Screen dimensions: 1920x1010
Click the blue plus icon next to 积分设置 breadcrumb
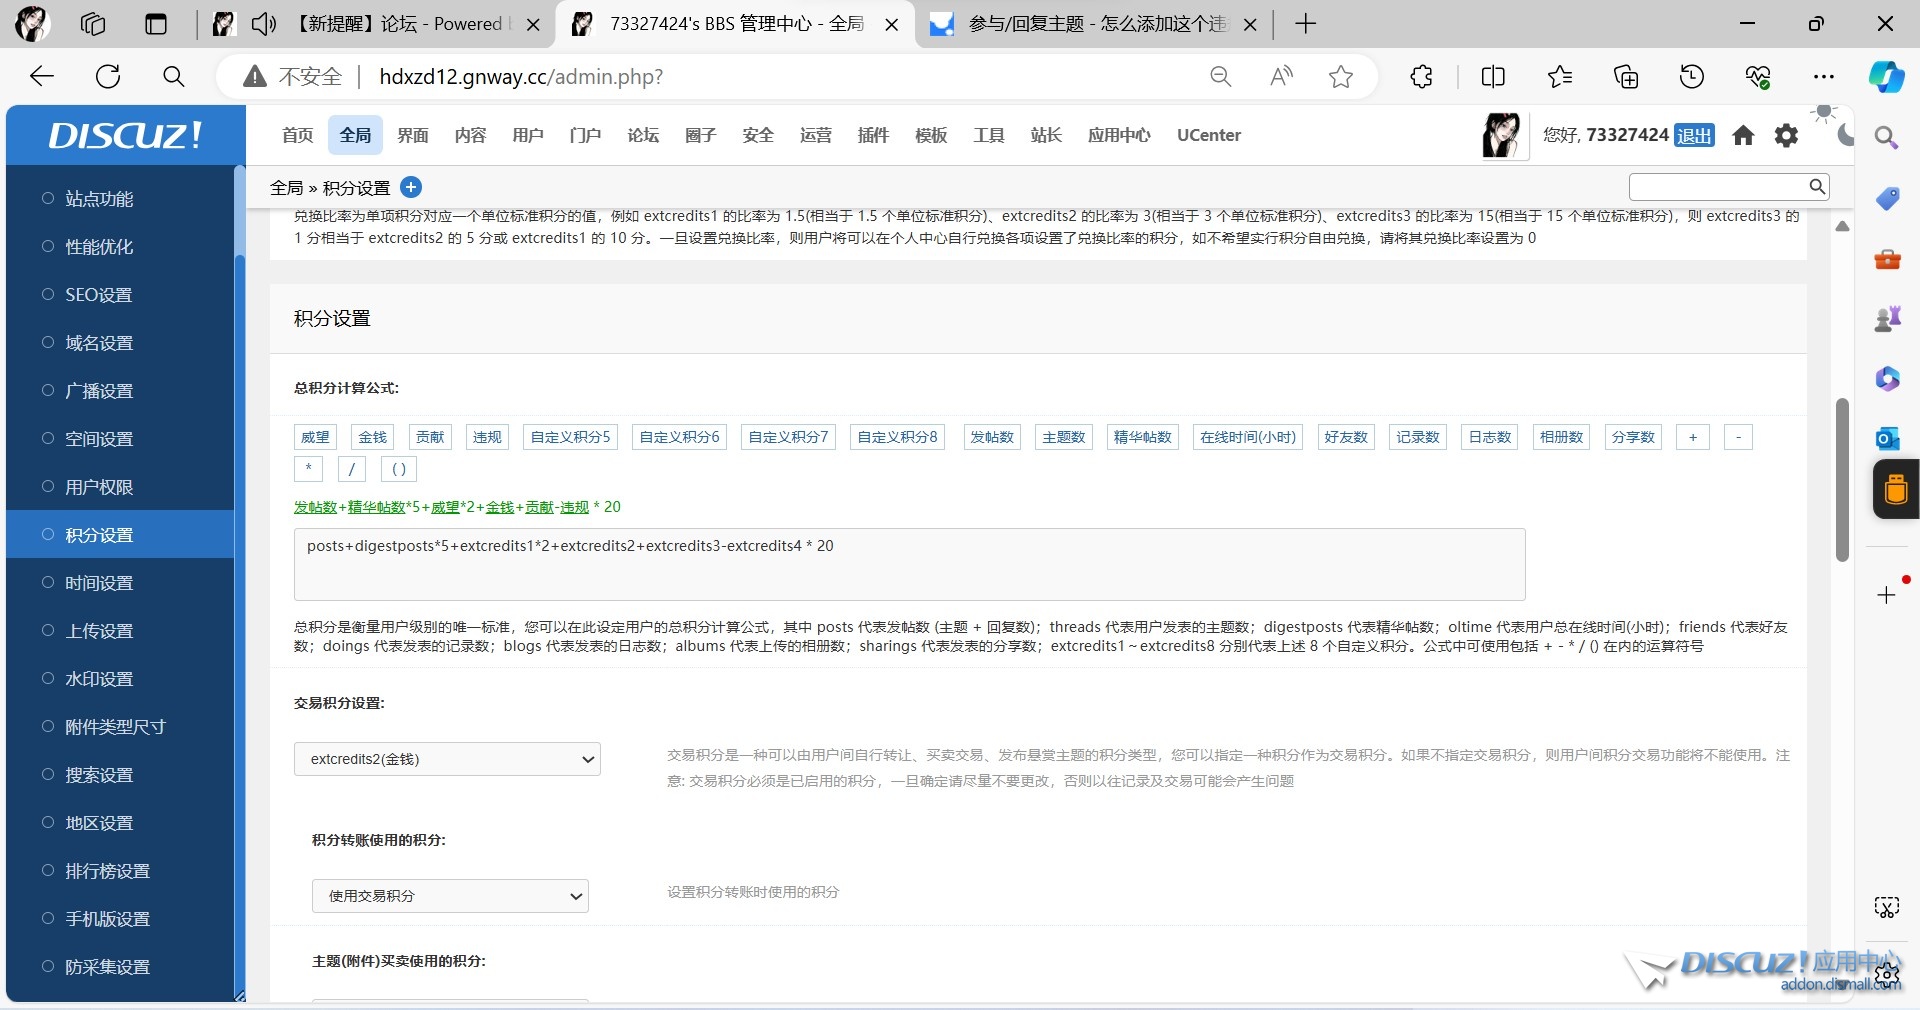(411, 187)
